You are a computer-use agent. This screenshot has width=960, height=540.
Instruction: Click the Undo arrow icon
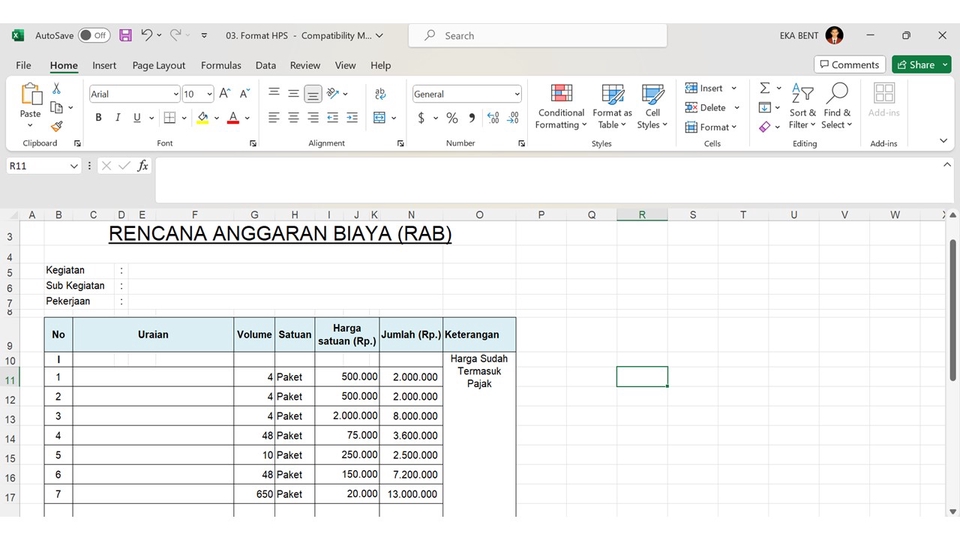[146, 35]
